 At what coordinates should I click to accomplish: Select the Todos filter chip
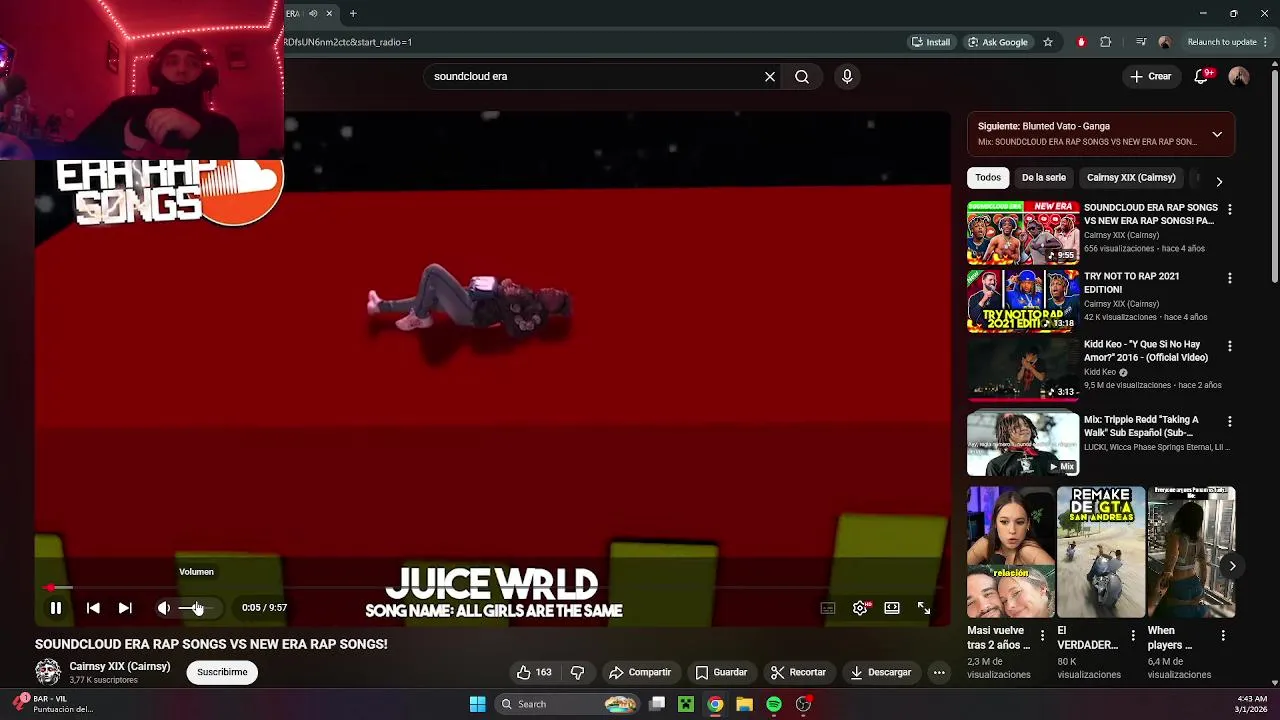point(988,177)
